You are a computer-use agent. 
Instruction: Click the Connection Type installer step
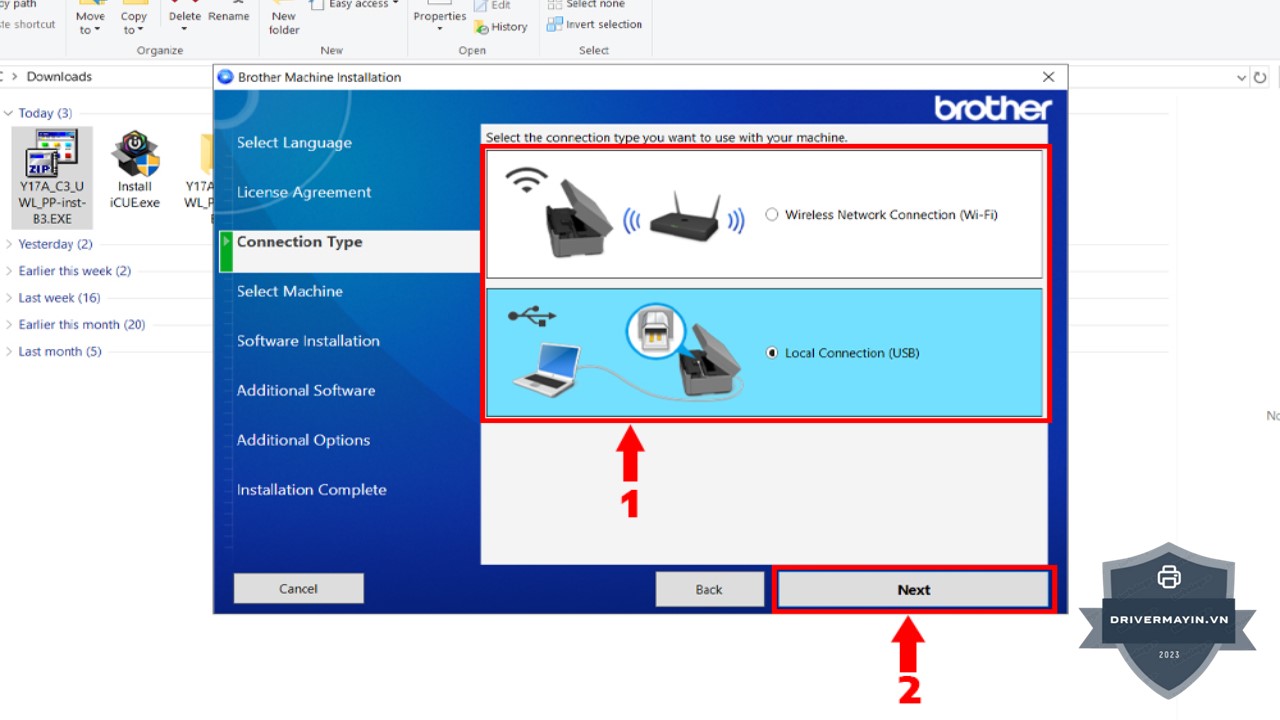coord(299,242)
